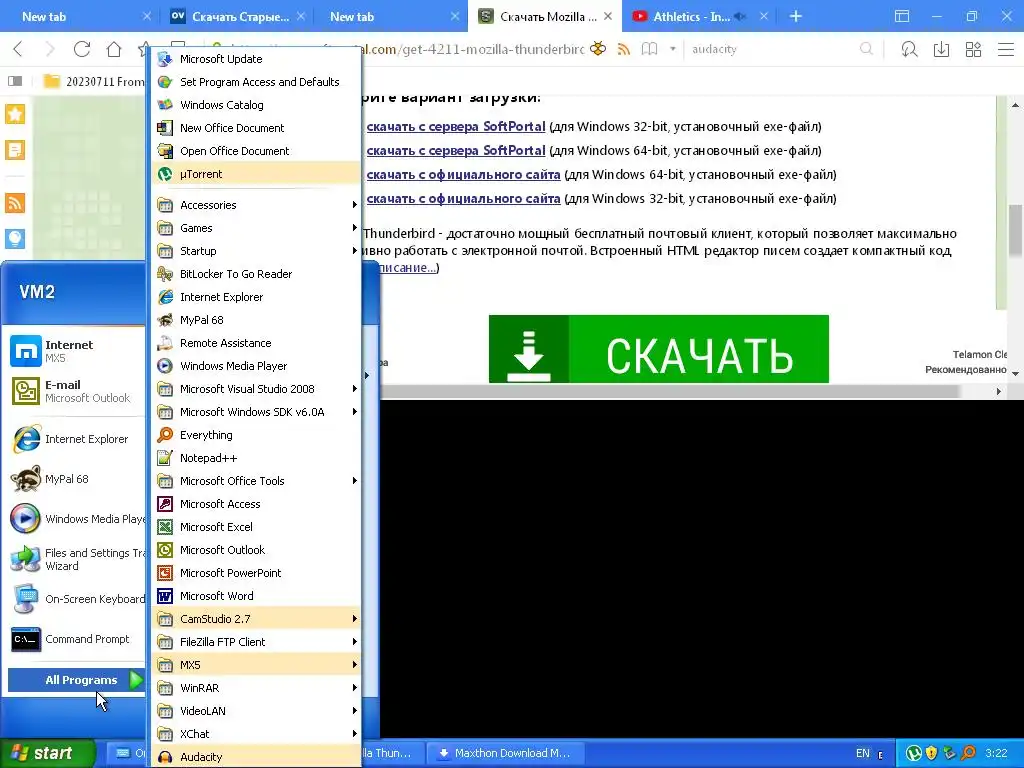Open Maxthon MX5 Internet pinned item
Viewport: 1024px width, 768px height.
[x=75, y=351]
